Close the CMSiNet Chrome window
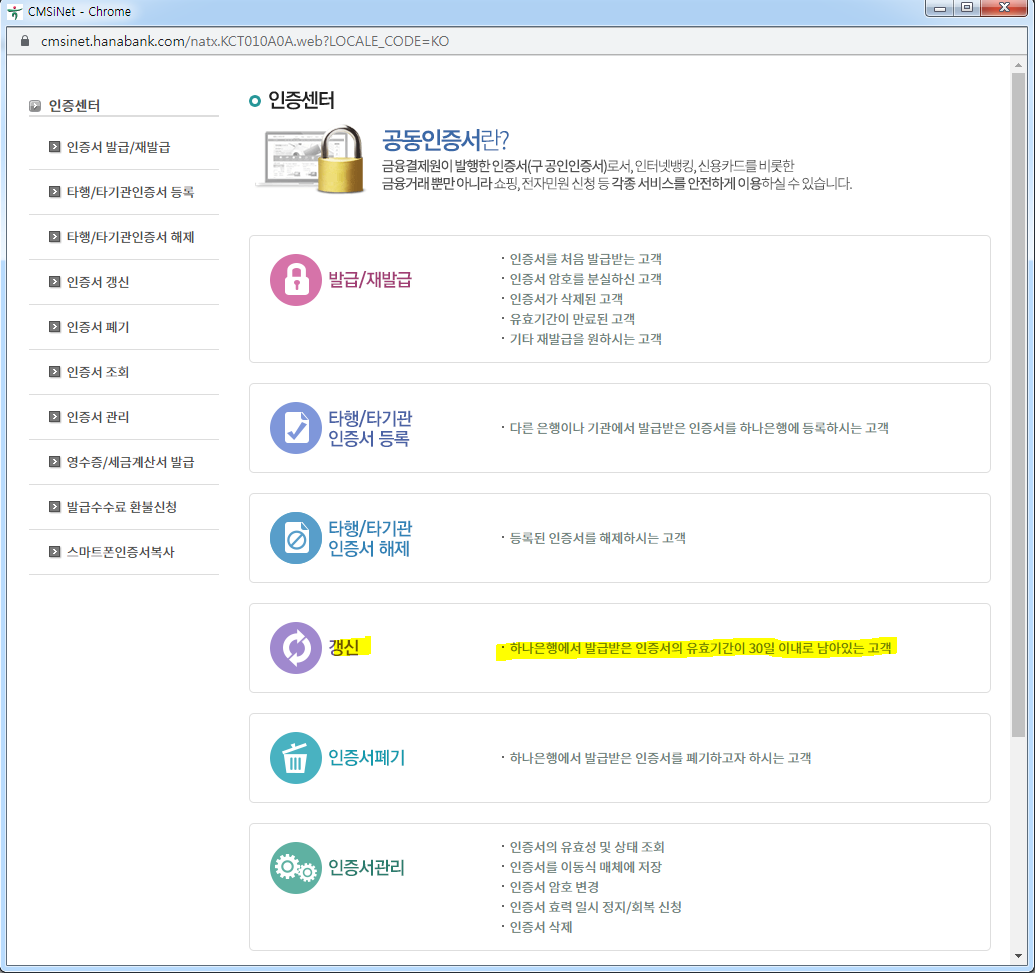This screenshot has height=973, width=1035. [x=1005, y=8]
